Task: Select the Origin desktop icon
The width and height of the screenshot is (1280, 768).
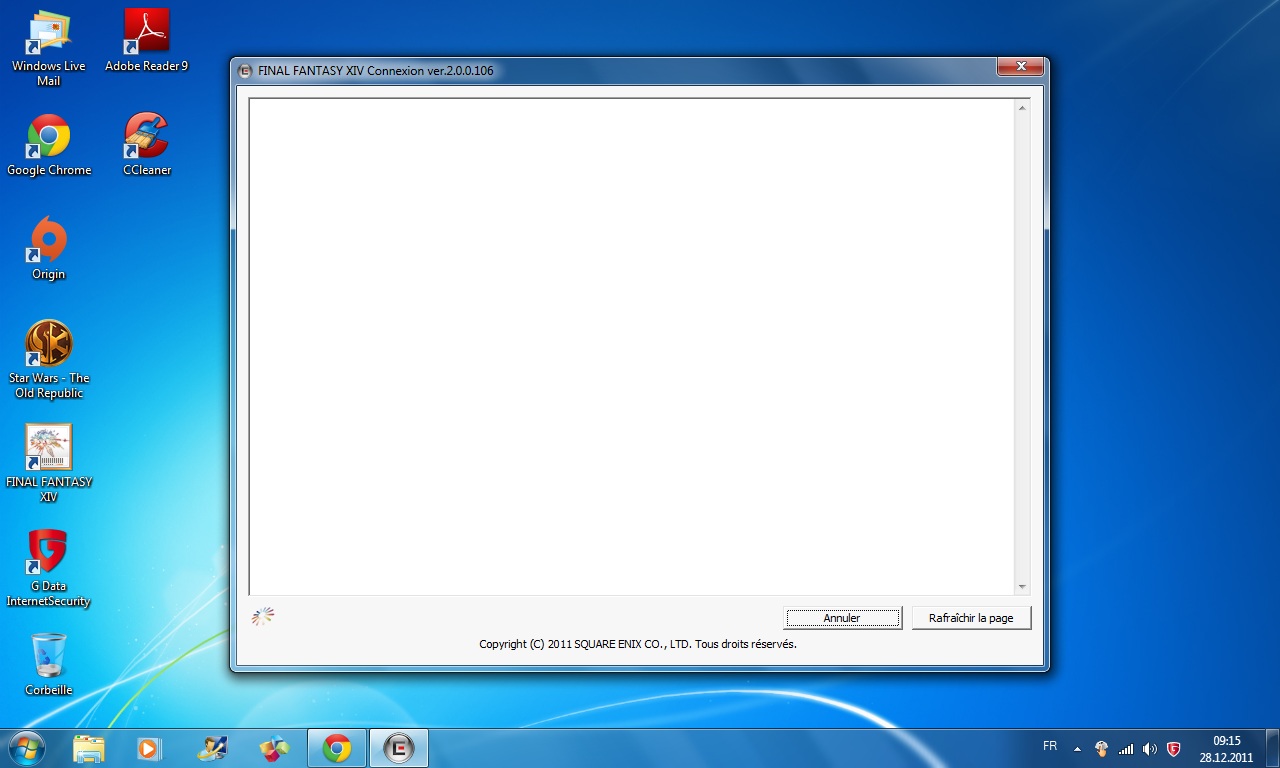Action: tap(48, 249)
